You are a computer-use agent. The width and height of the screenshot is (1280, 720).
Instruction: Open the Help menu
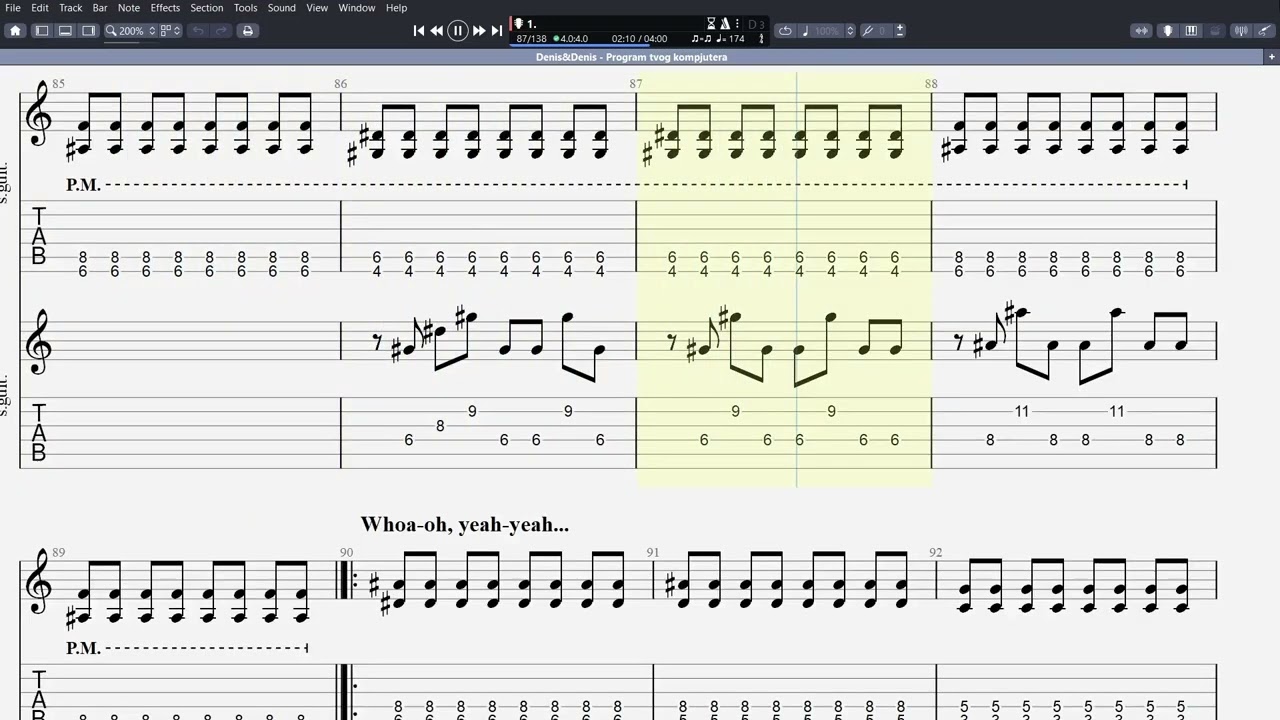coord(397,8)
